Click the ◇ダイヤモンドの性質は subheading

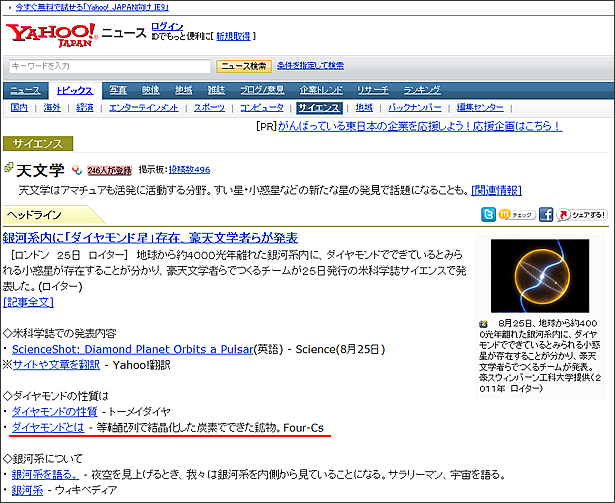56,396
